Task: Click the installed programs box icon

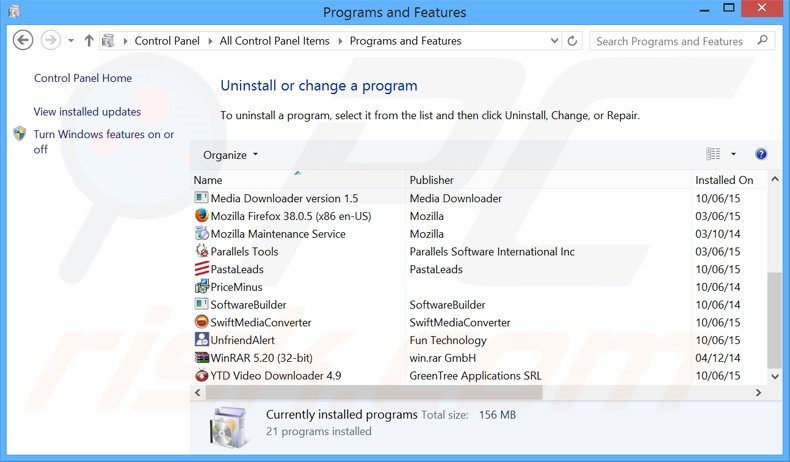Action: tap(229, 427)
